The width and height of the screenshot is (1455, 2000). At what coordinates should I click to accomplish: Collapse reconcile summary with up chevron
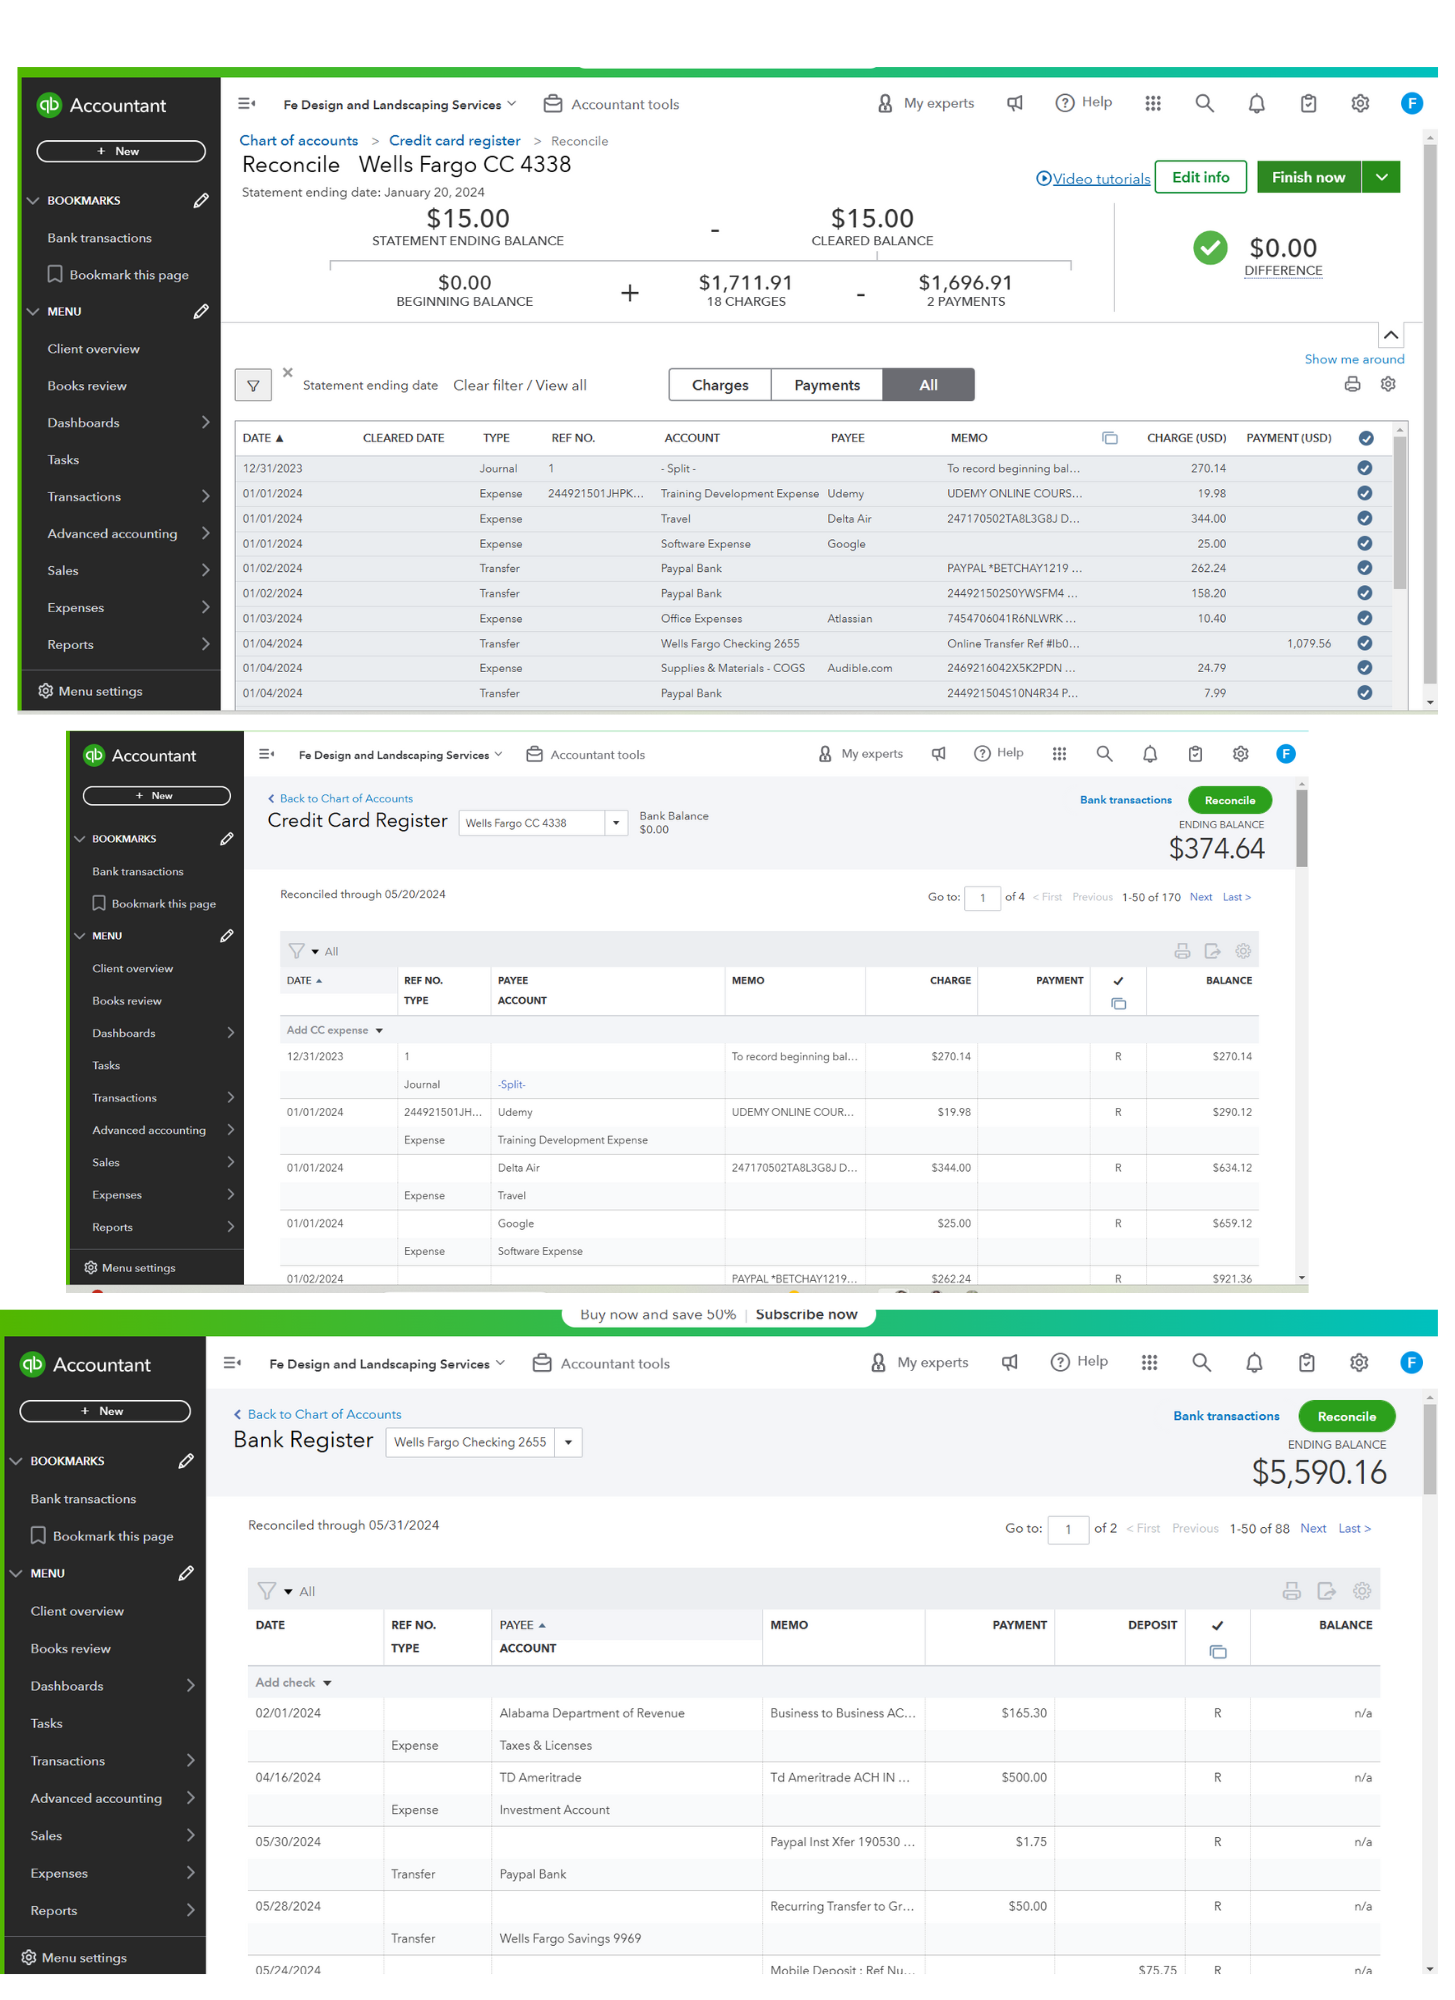[x=1390, y=335]
